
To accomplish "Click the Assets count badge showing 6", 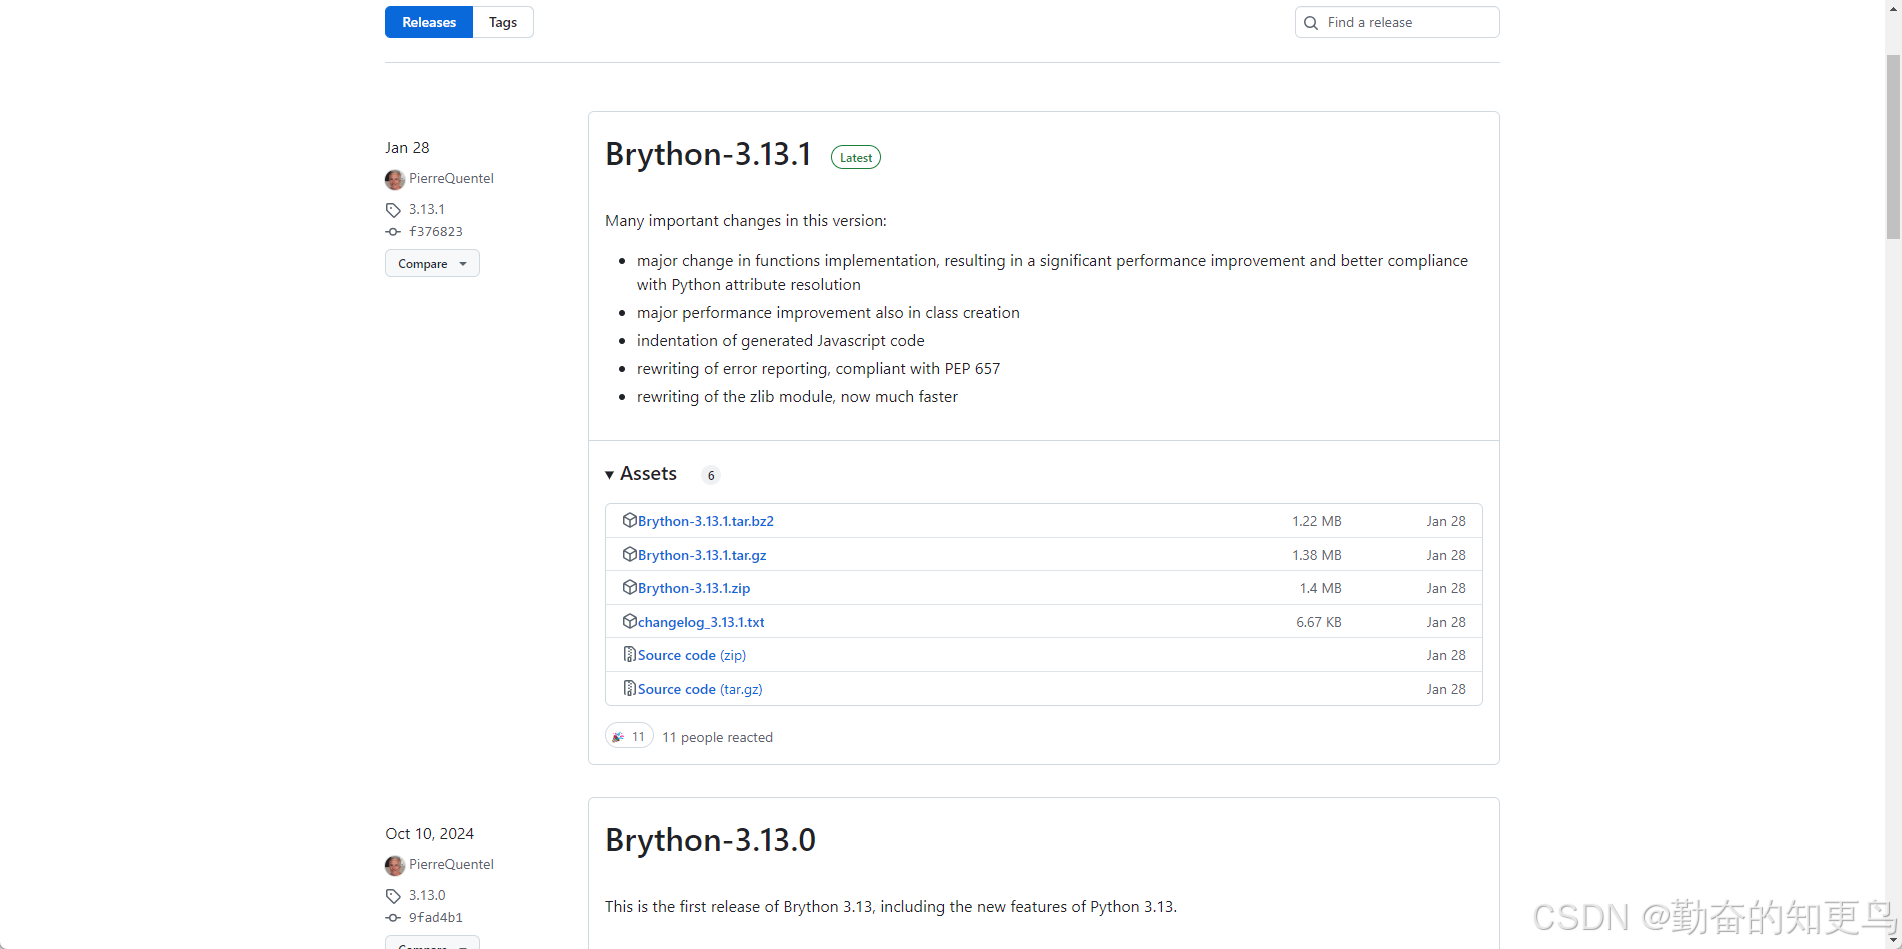I will pyautogui.click(x=711, y=475).
